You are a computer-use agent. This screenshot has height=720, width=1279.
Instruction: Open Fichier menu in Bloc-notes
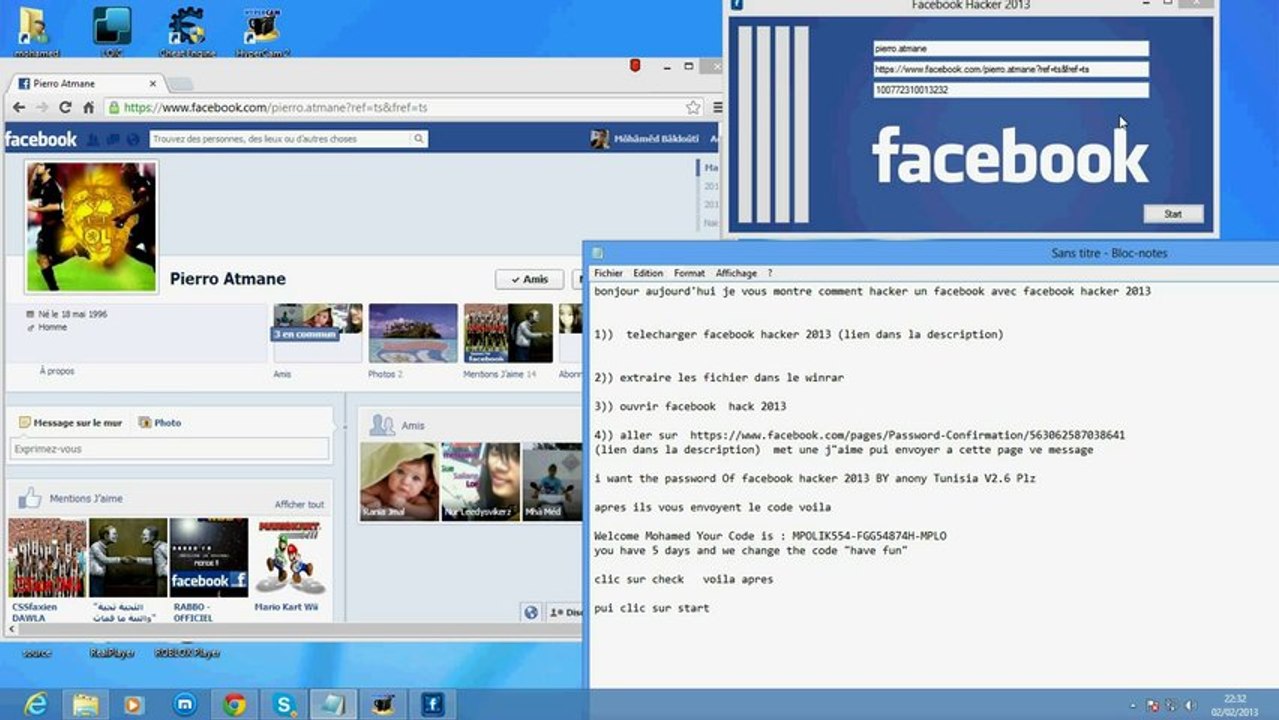(608, 273)
